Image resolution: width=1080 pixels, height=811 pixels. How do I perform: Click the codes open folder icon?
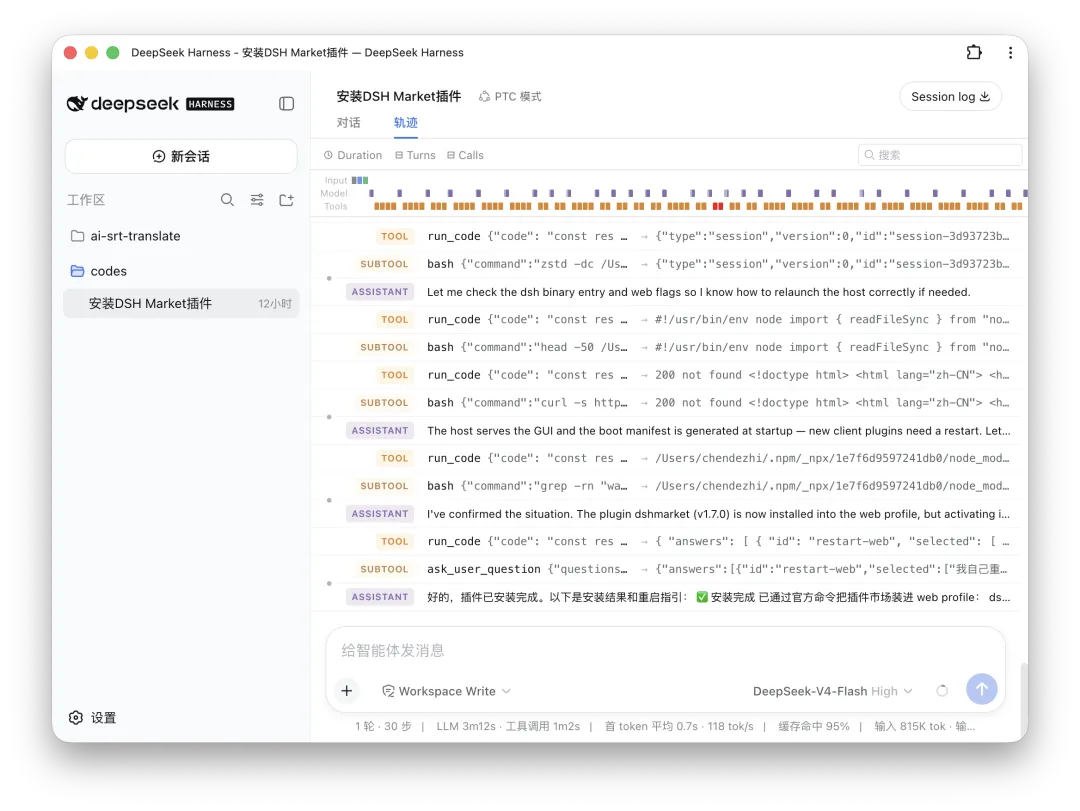[x=78, y=271]
